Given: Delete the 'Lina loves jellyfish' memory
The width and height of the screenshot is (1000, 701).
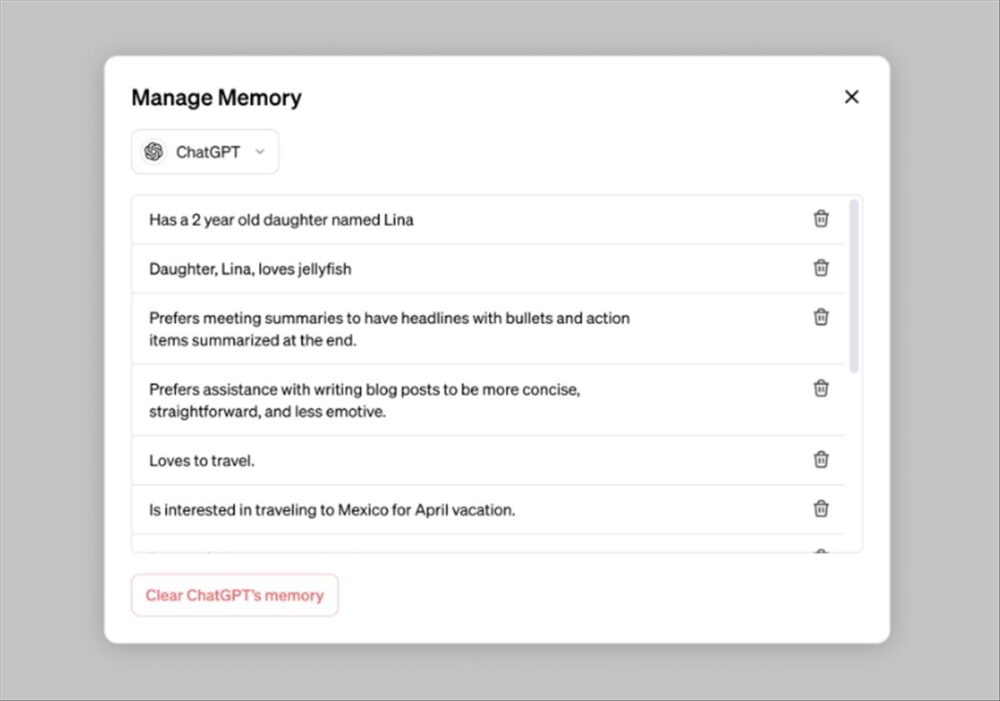Looking at the screenshot, I should [x=821, y=268].
